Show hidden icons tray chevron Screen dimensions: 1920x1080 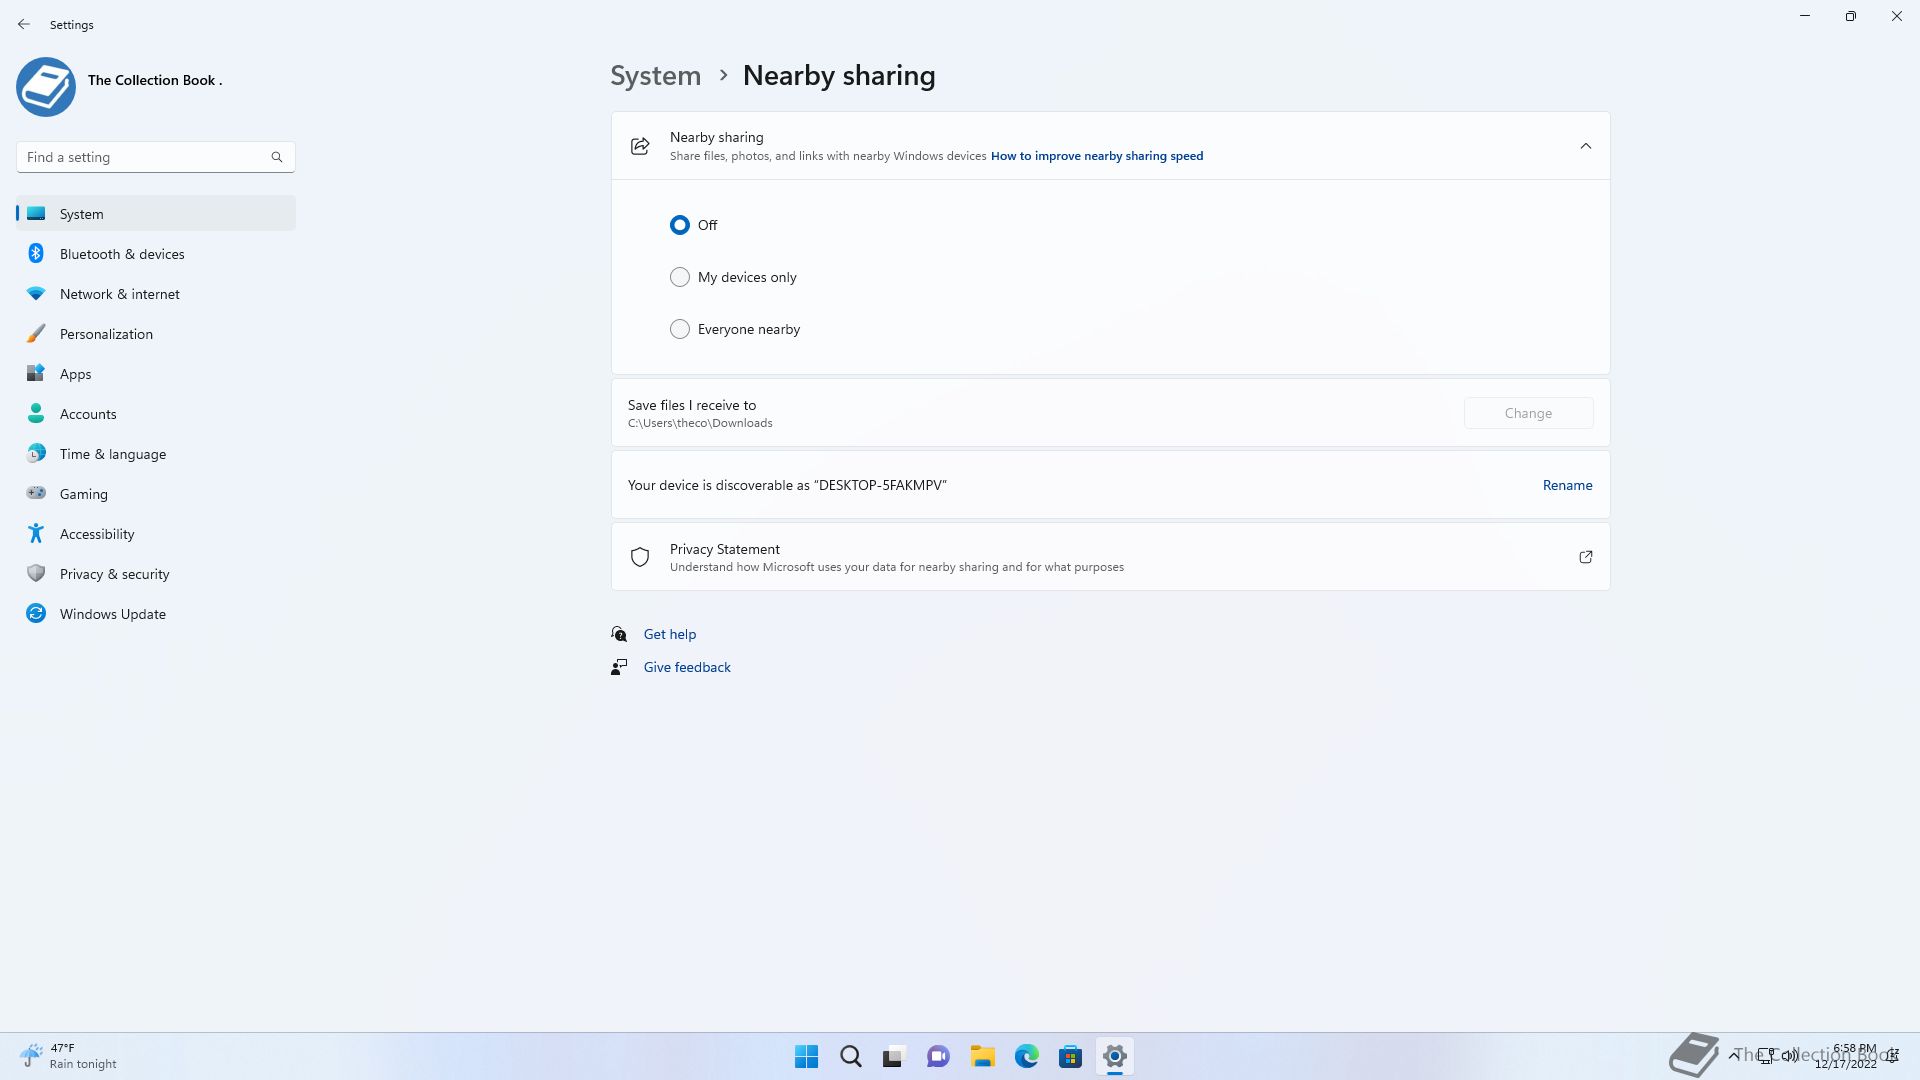[x=1733, y=1055]
